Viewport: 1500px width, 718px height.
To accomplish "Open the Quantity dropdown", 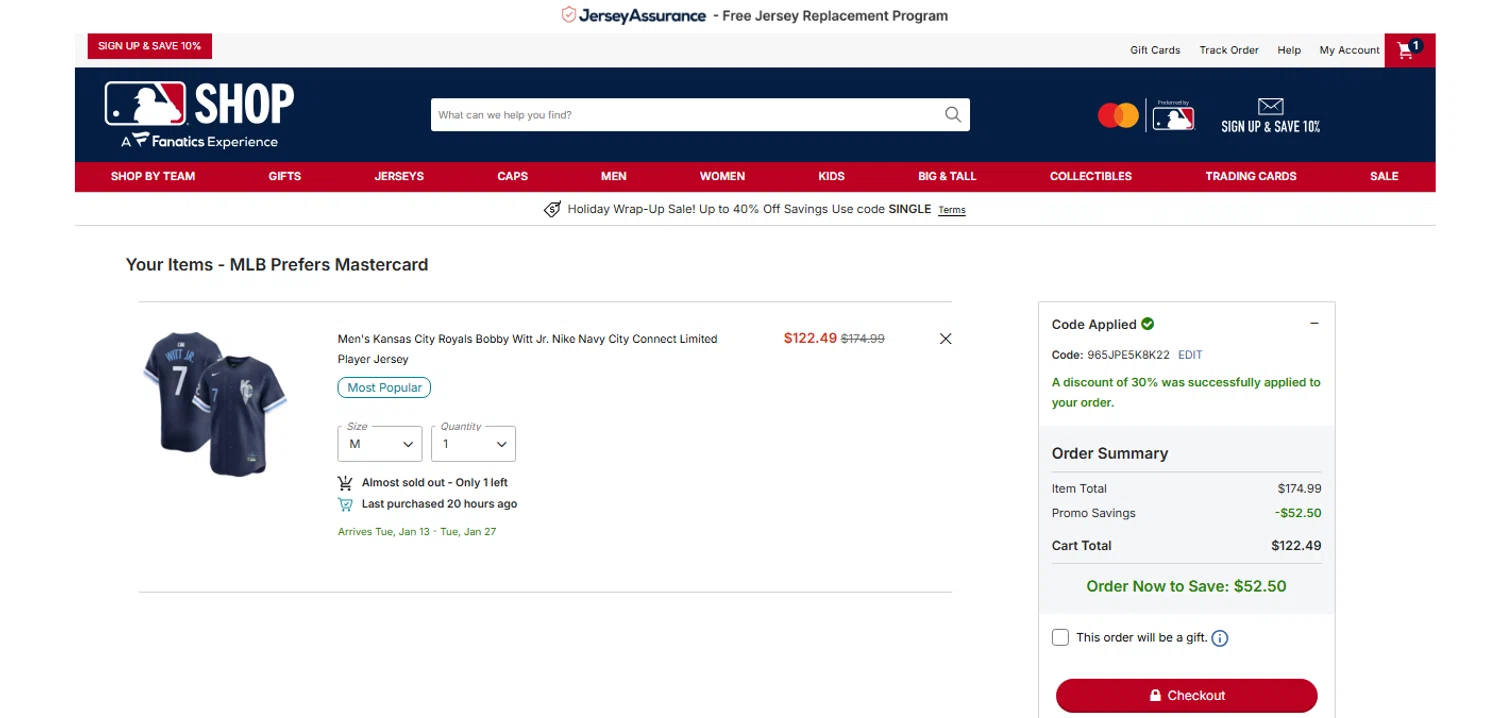I will click(x=473, y=444).
